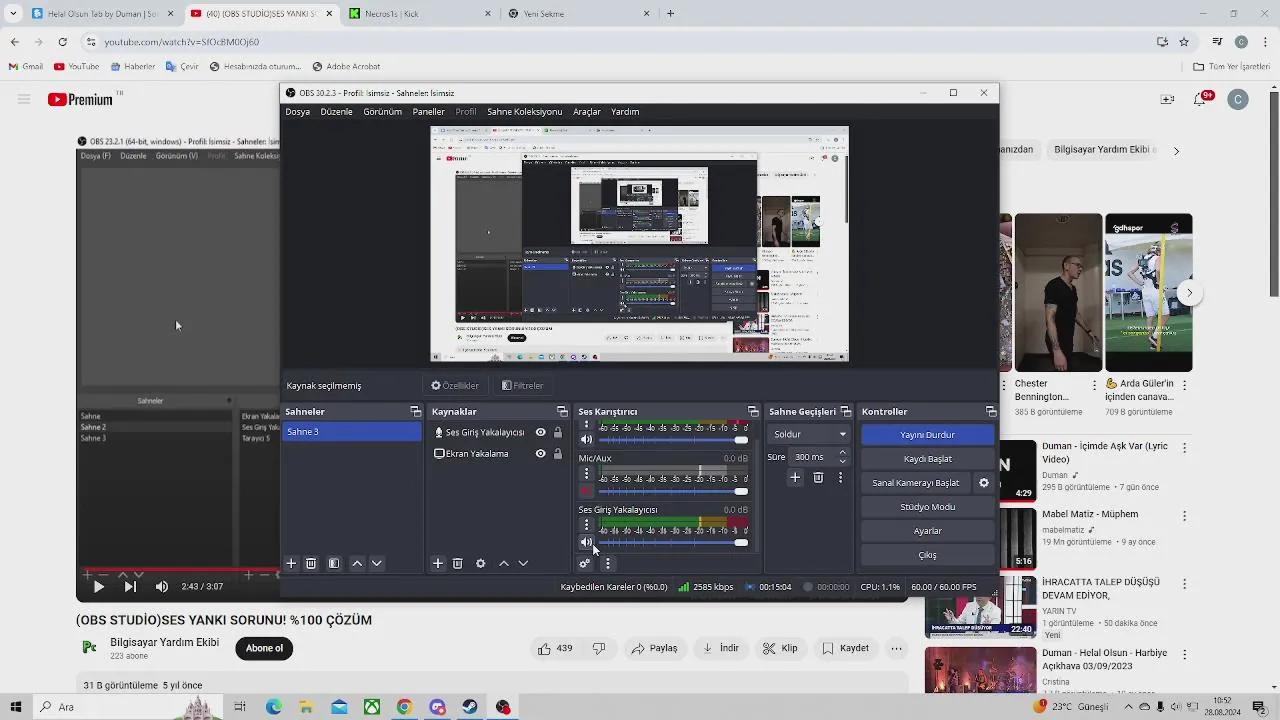
Task: Add a new scene in the Sahneler panel
Action: click(292, 563)
